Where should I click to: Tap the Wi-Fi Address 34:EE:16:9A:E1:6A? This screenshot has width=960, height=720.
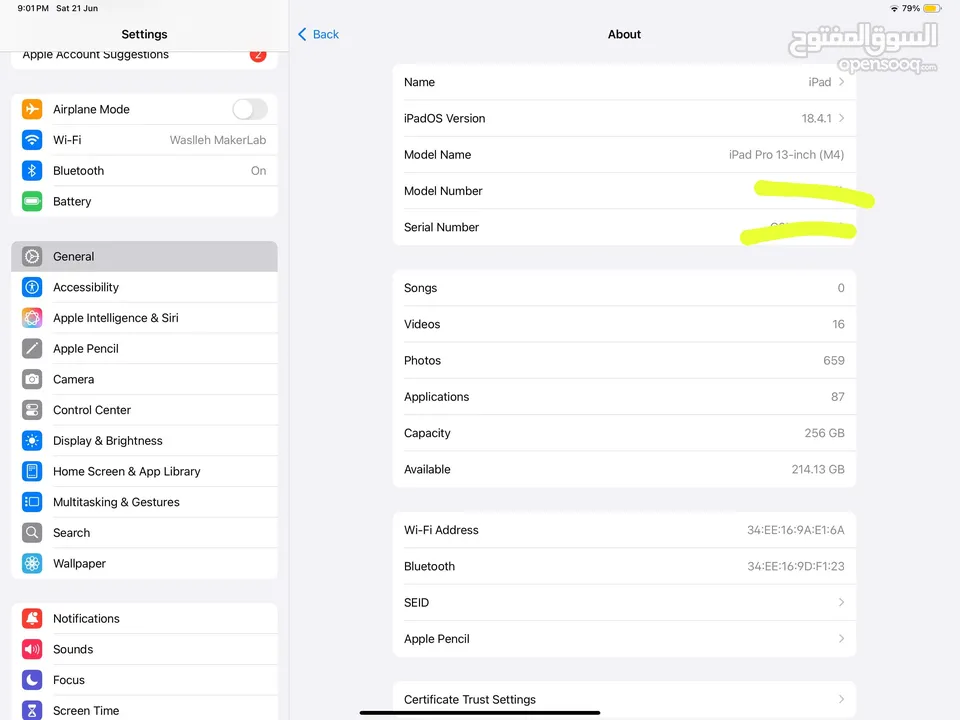click(x=795, y=530)
